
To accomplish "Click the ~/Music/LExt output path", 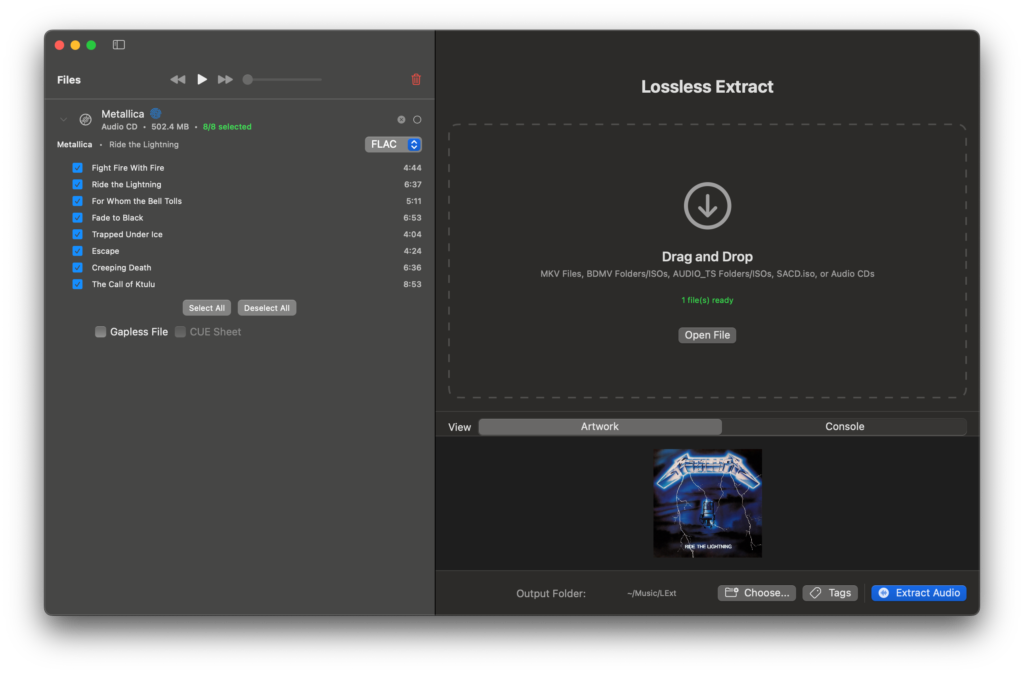I will click(651, 593).
